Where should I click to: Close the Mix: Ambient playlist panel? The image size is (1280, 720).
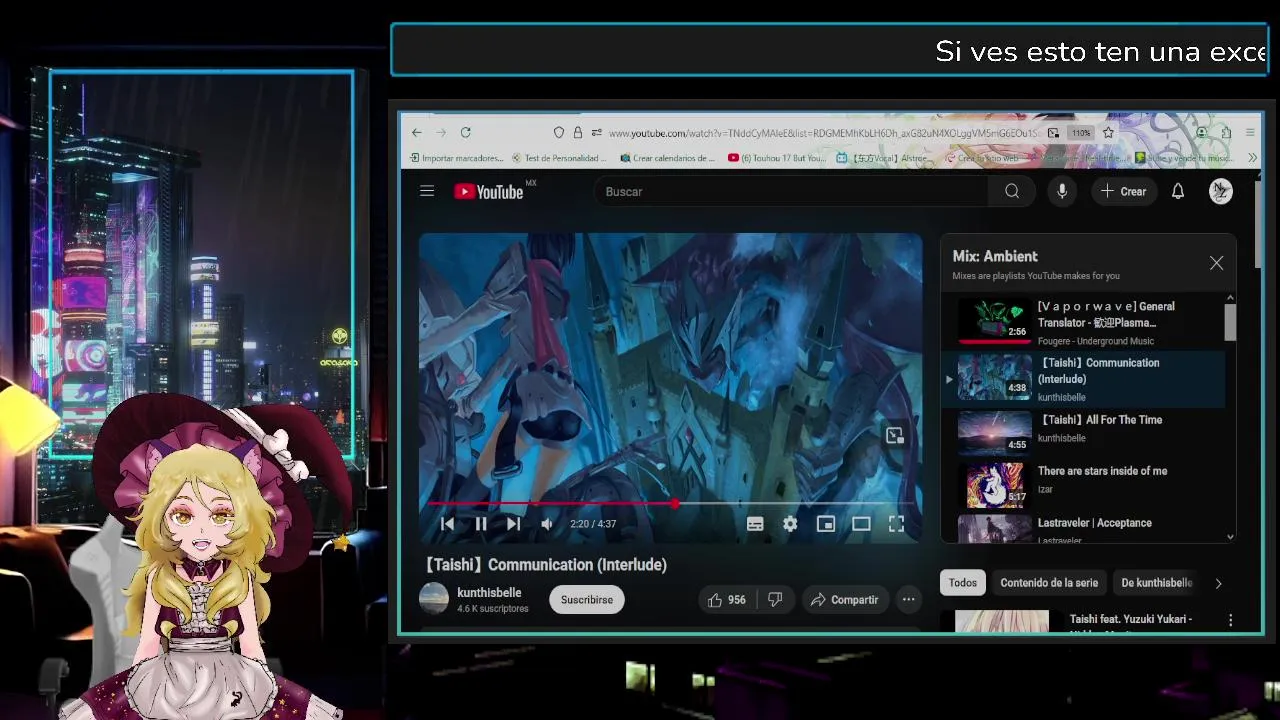tap(1216, 263)
